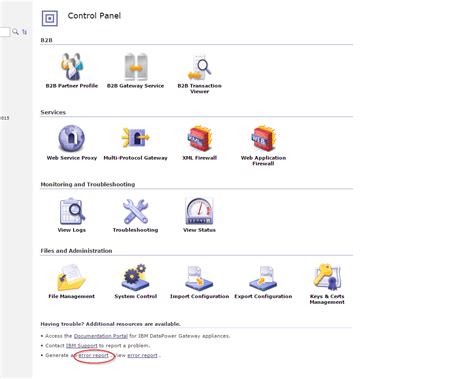This screenshot has height=379, width=474.
Task: Click the Troubleshooting label
Action: coord(135,230)
